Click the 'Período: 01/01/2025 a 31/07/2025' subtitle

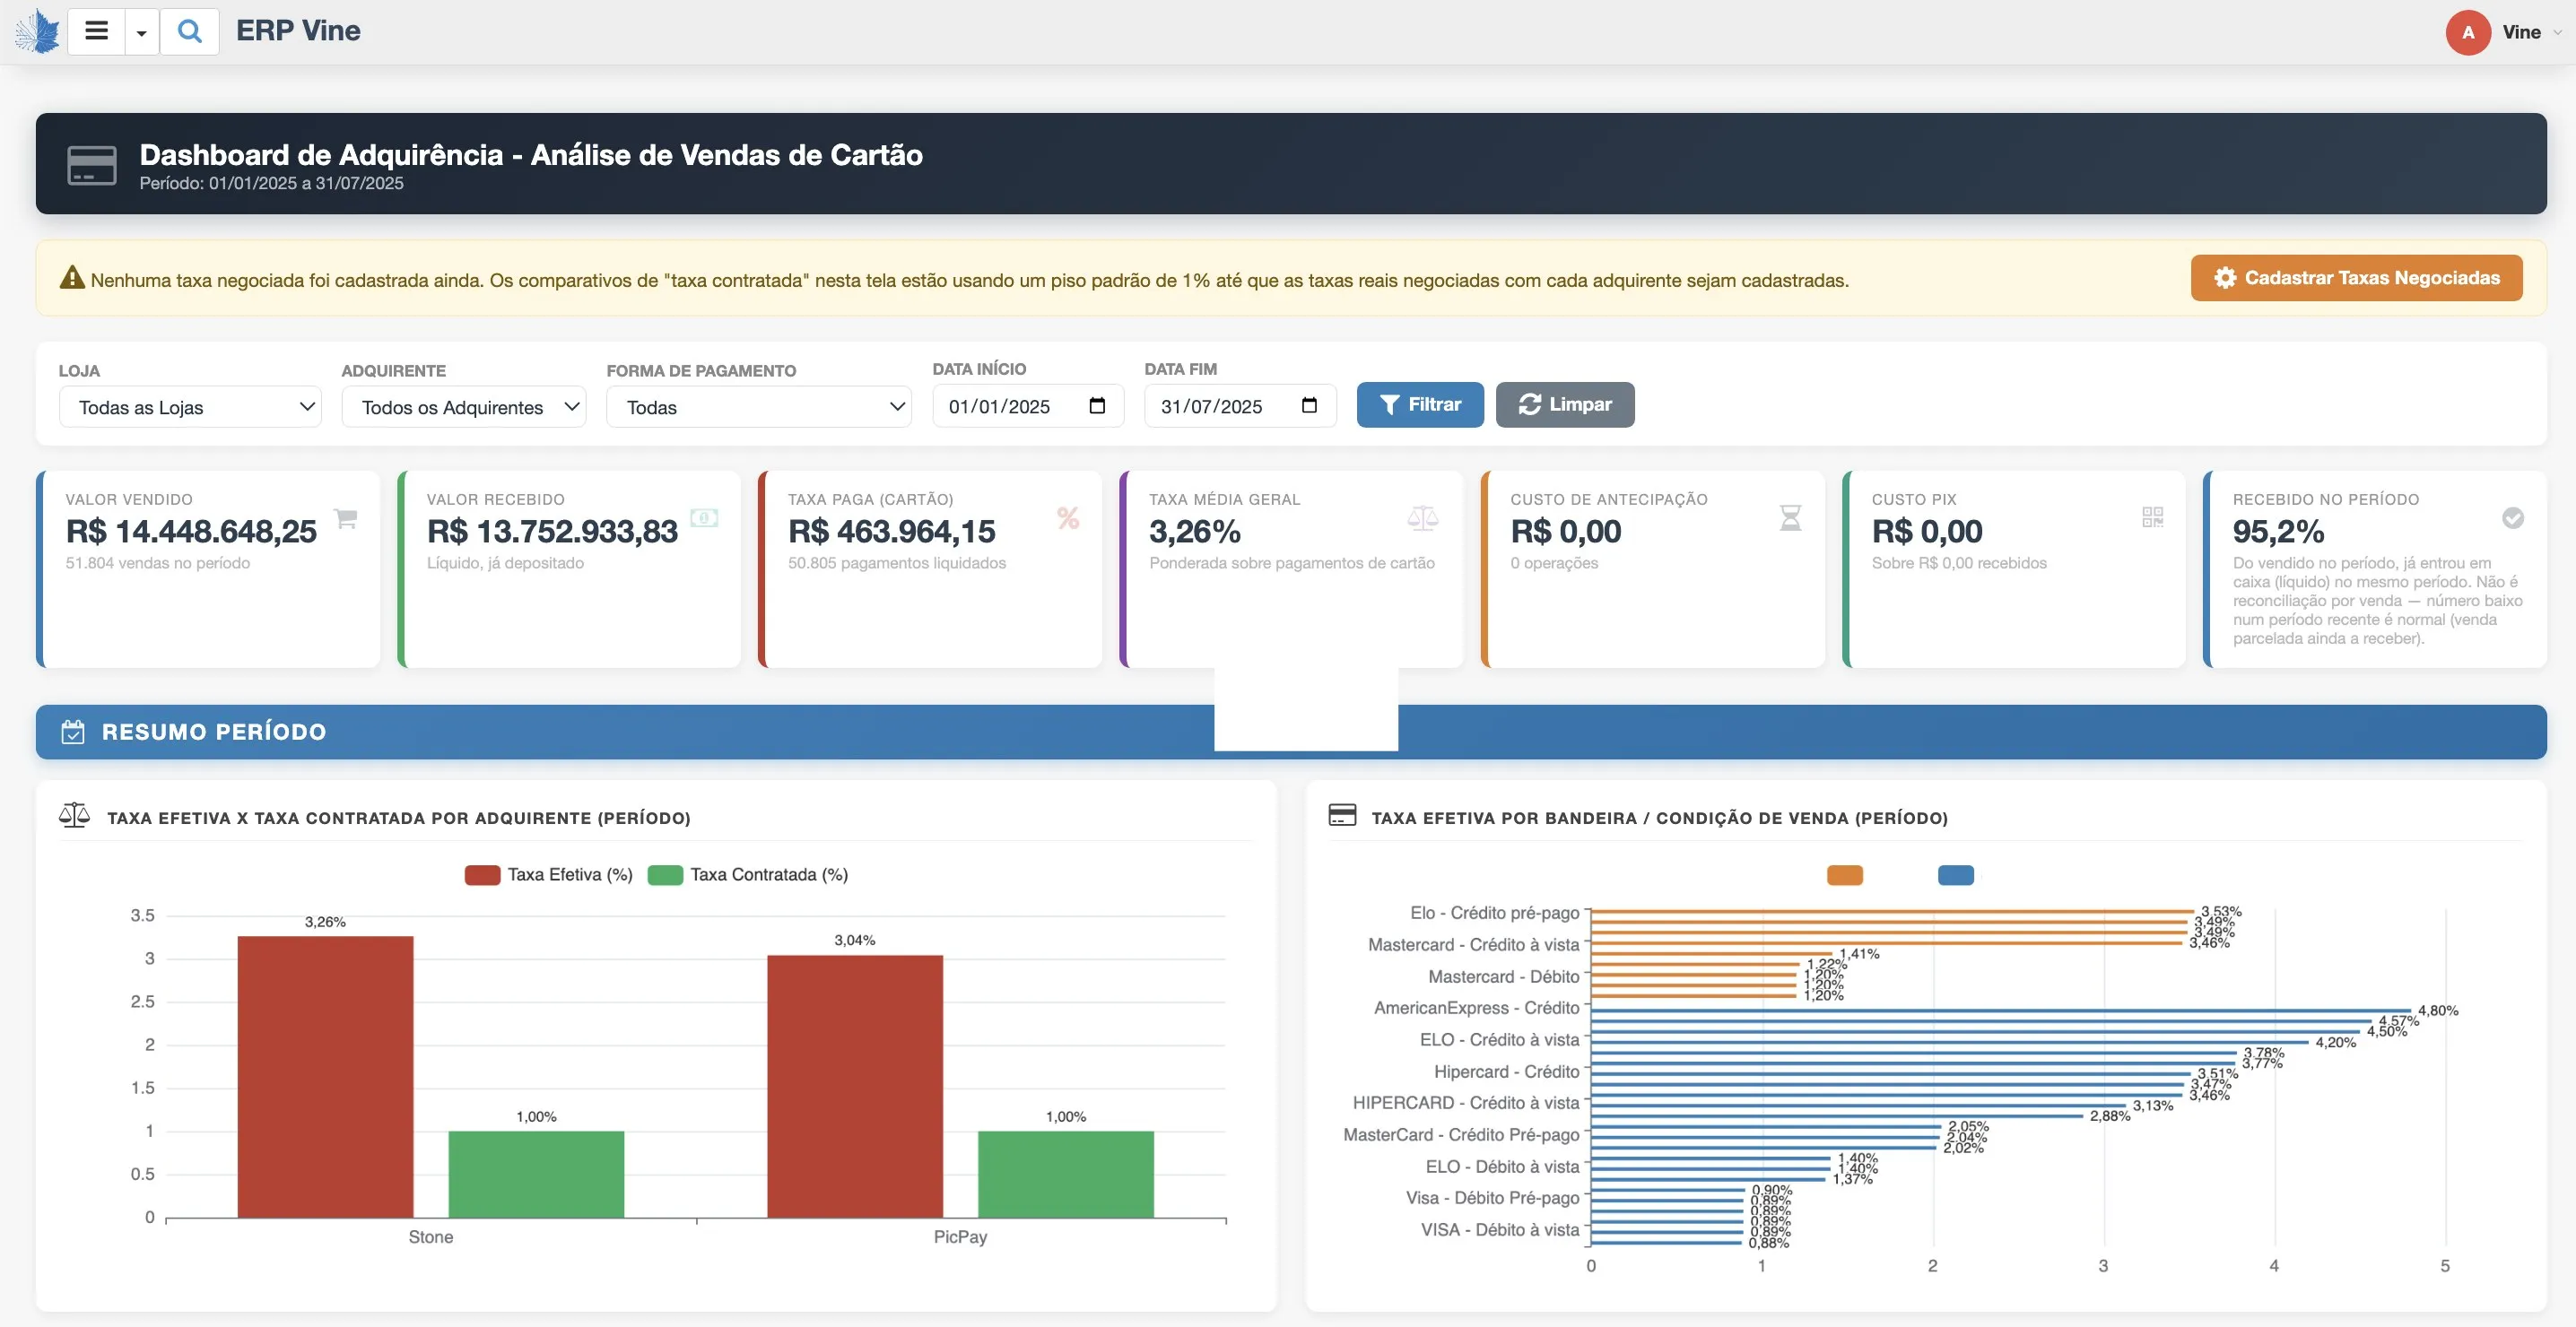(x=271, y=183)
